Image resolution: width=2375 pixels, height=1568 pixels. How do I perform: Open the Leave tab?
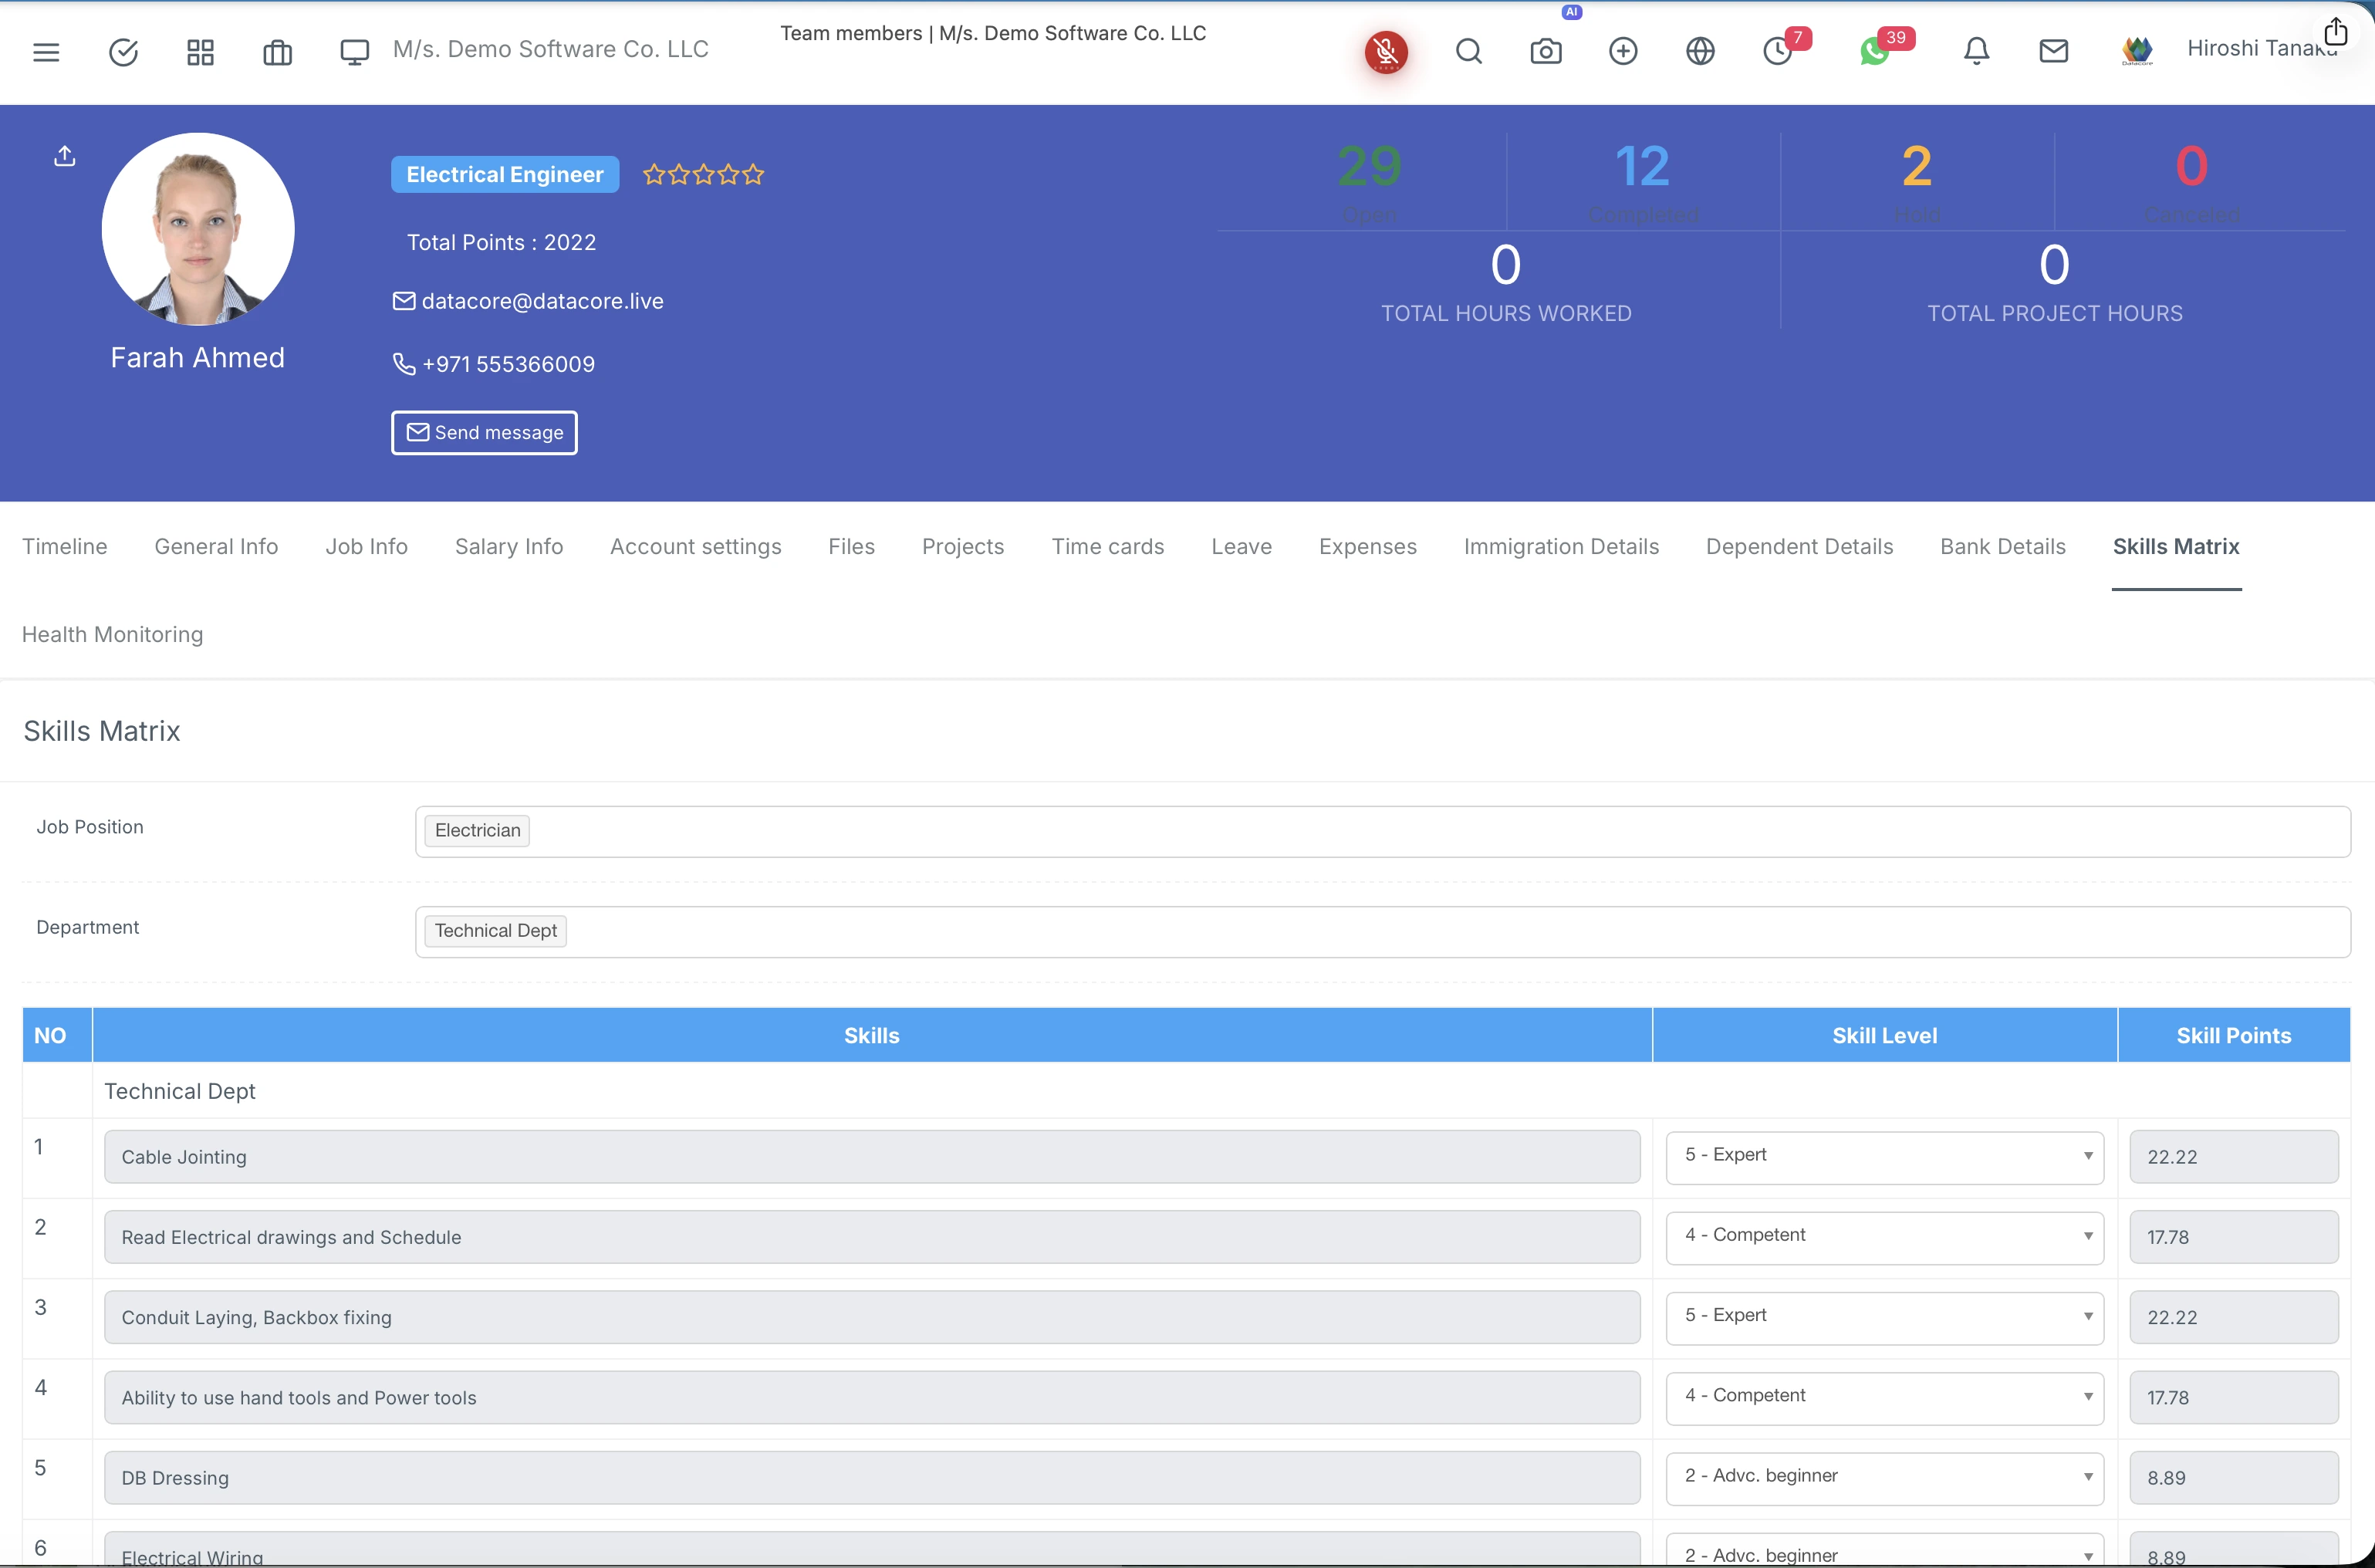1241,547
